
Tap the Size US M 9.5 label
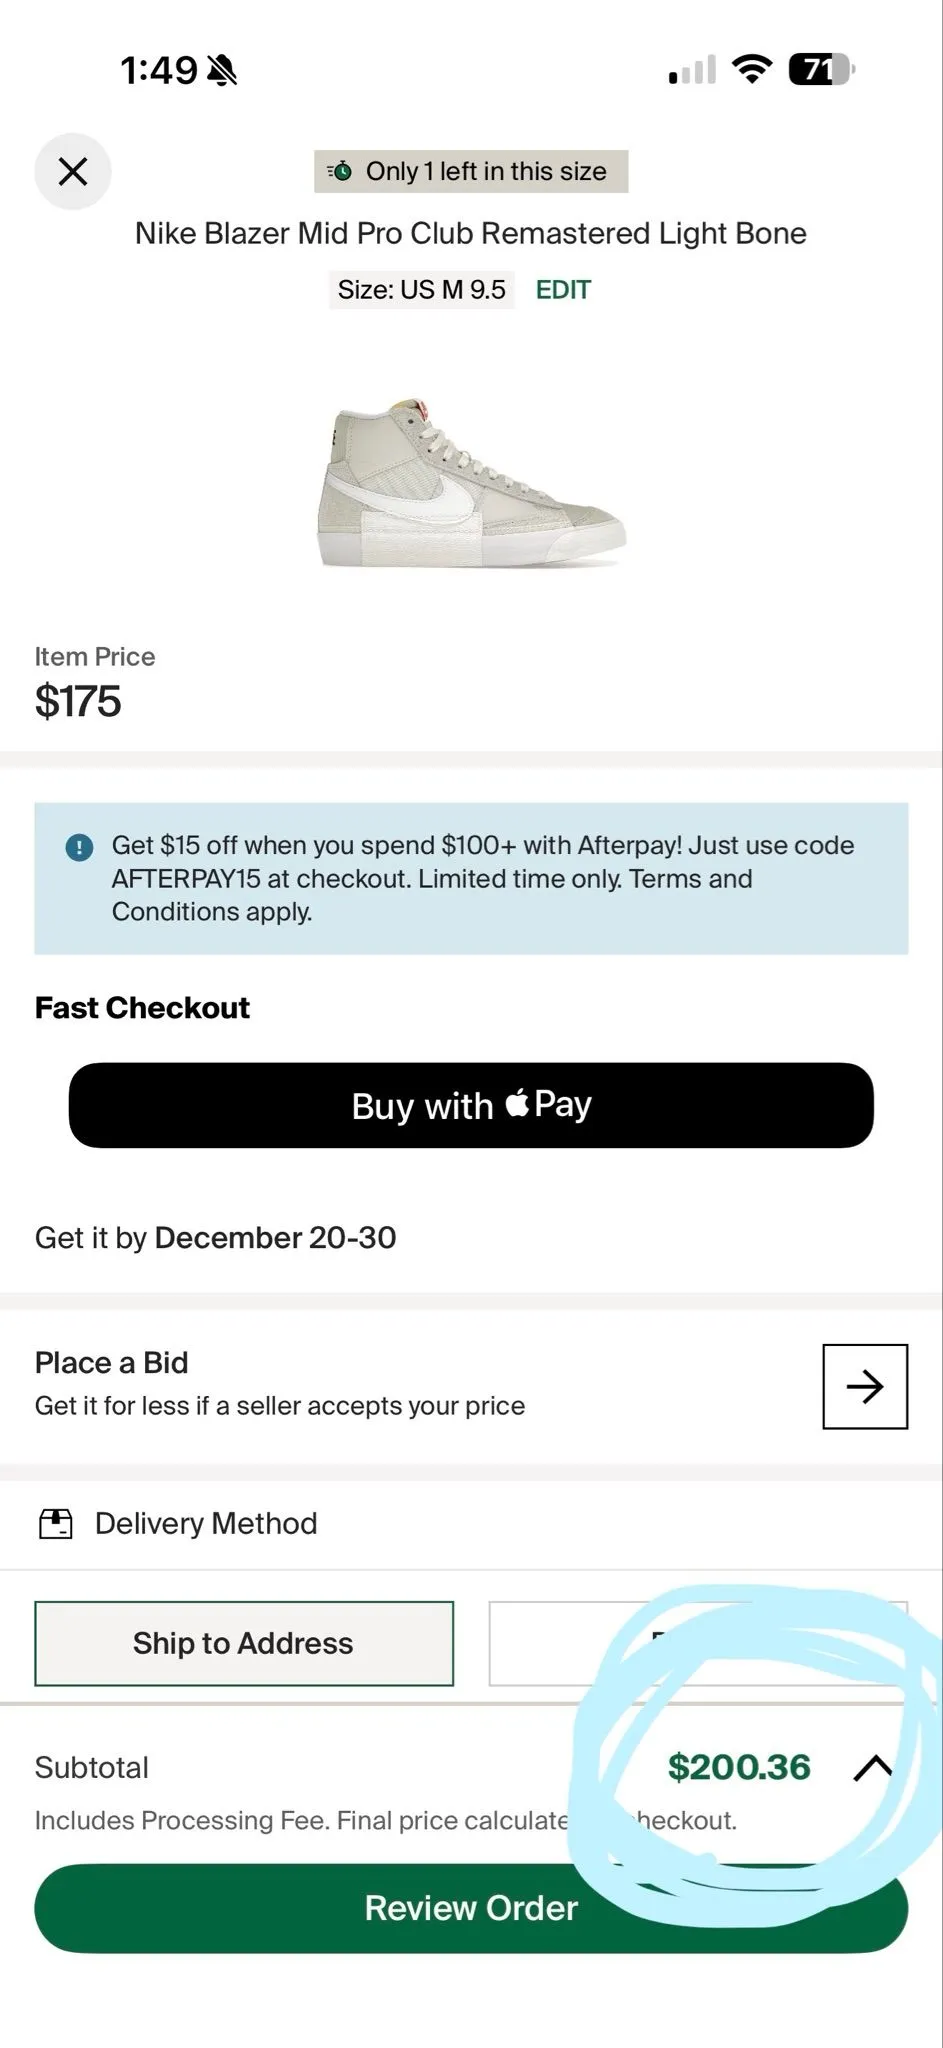pyautogui.click(x=422, y=290)
